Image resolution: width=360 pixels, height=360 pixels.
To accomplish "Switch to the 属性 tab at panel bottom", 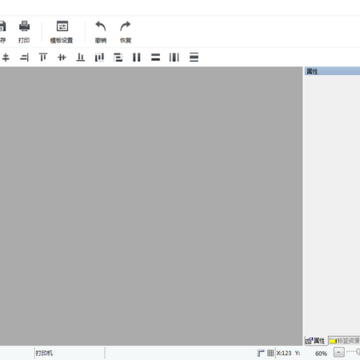I will pyautogui.click(x=316, y=341).
